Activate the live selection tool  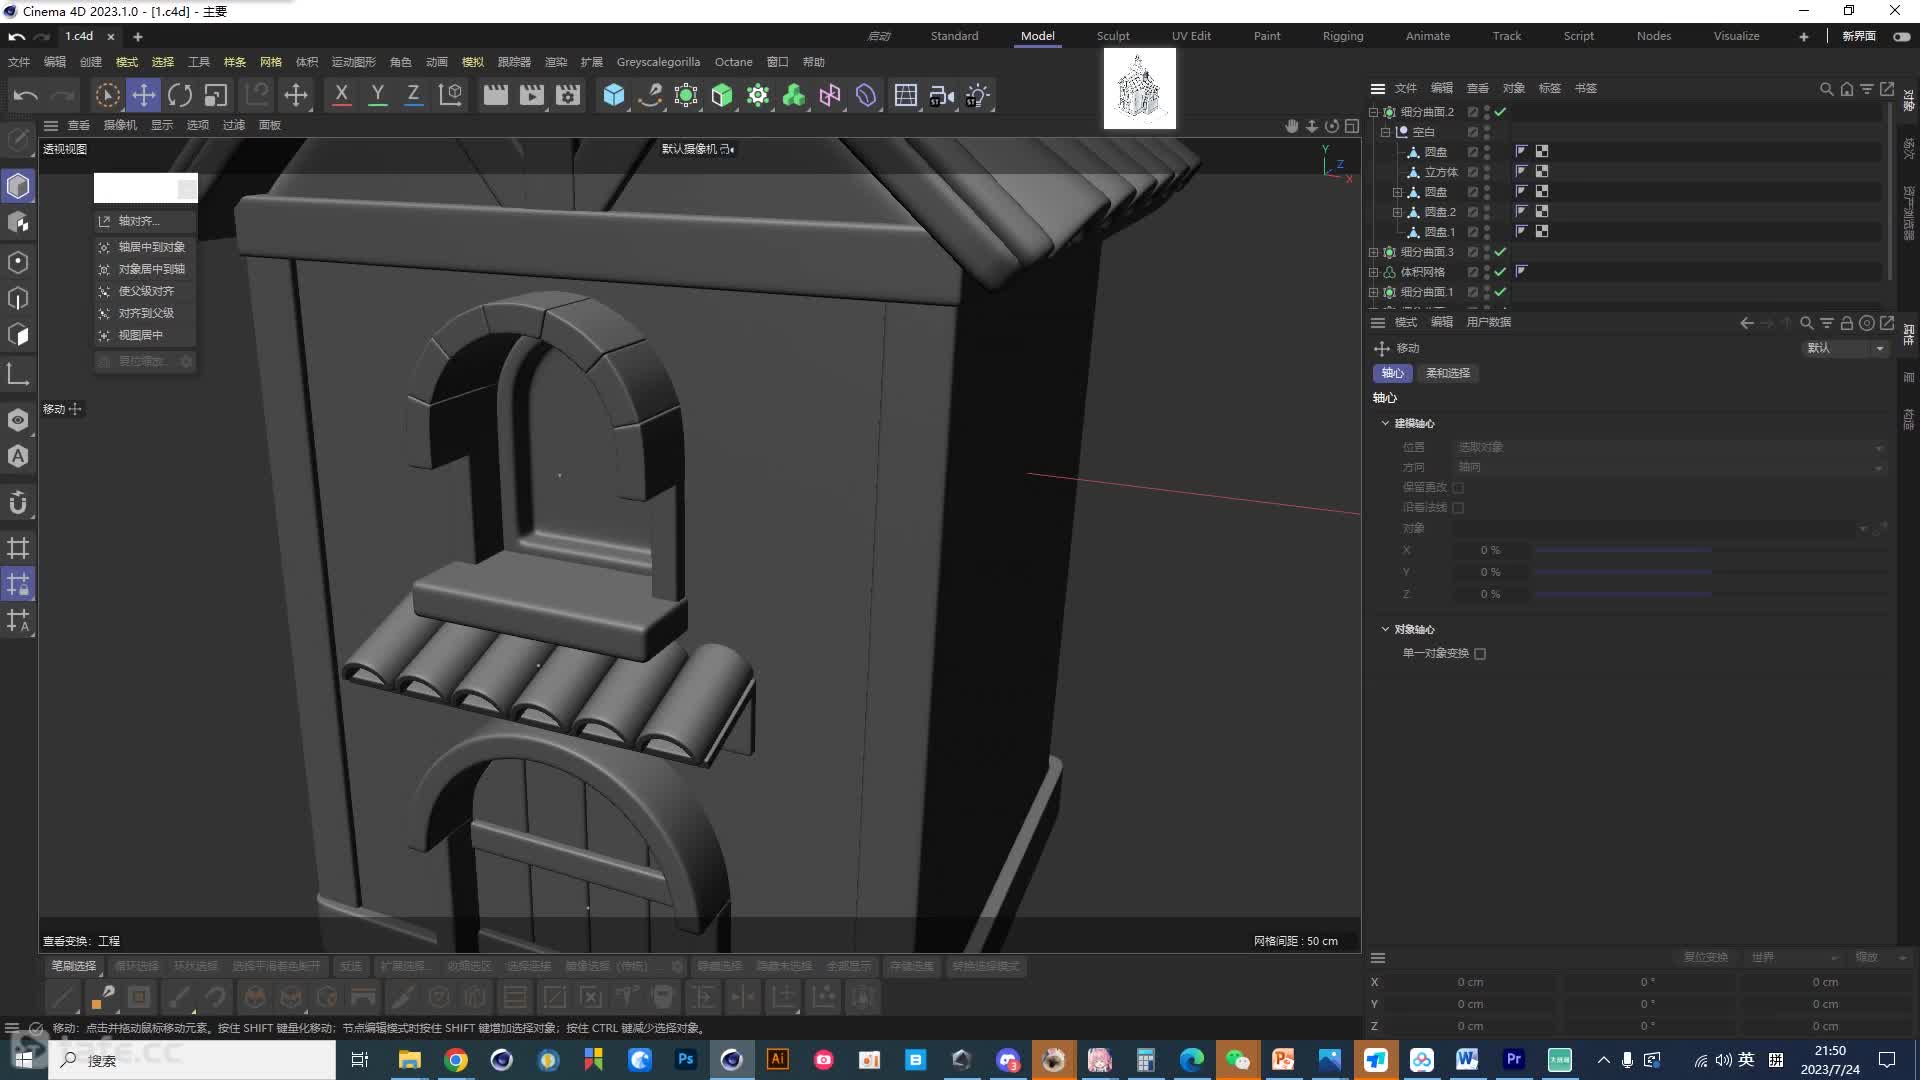pos(107,95)
